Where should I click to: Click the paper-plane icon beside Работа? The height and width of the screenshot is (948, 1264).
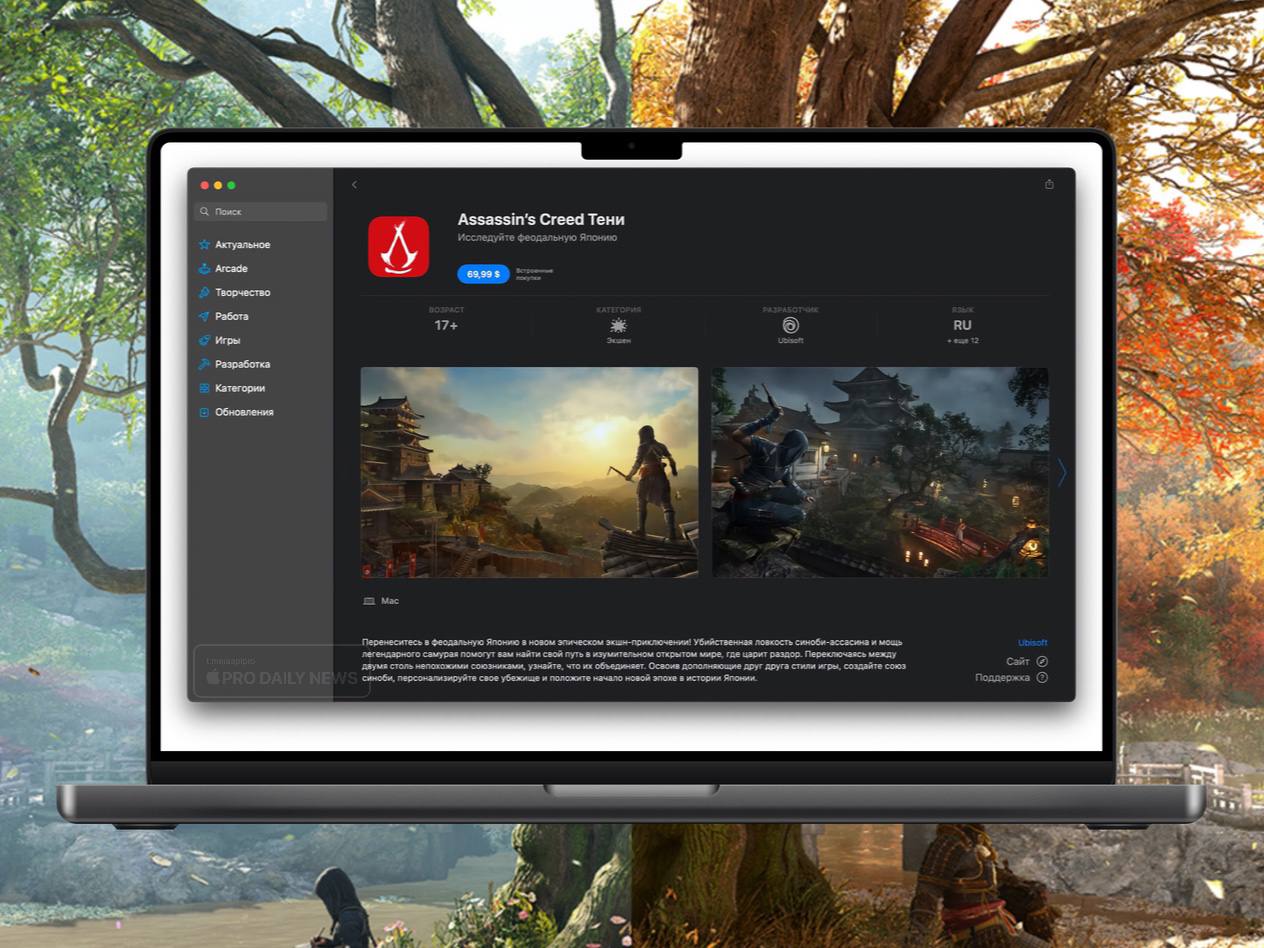click(204, 317)
